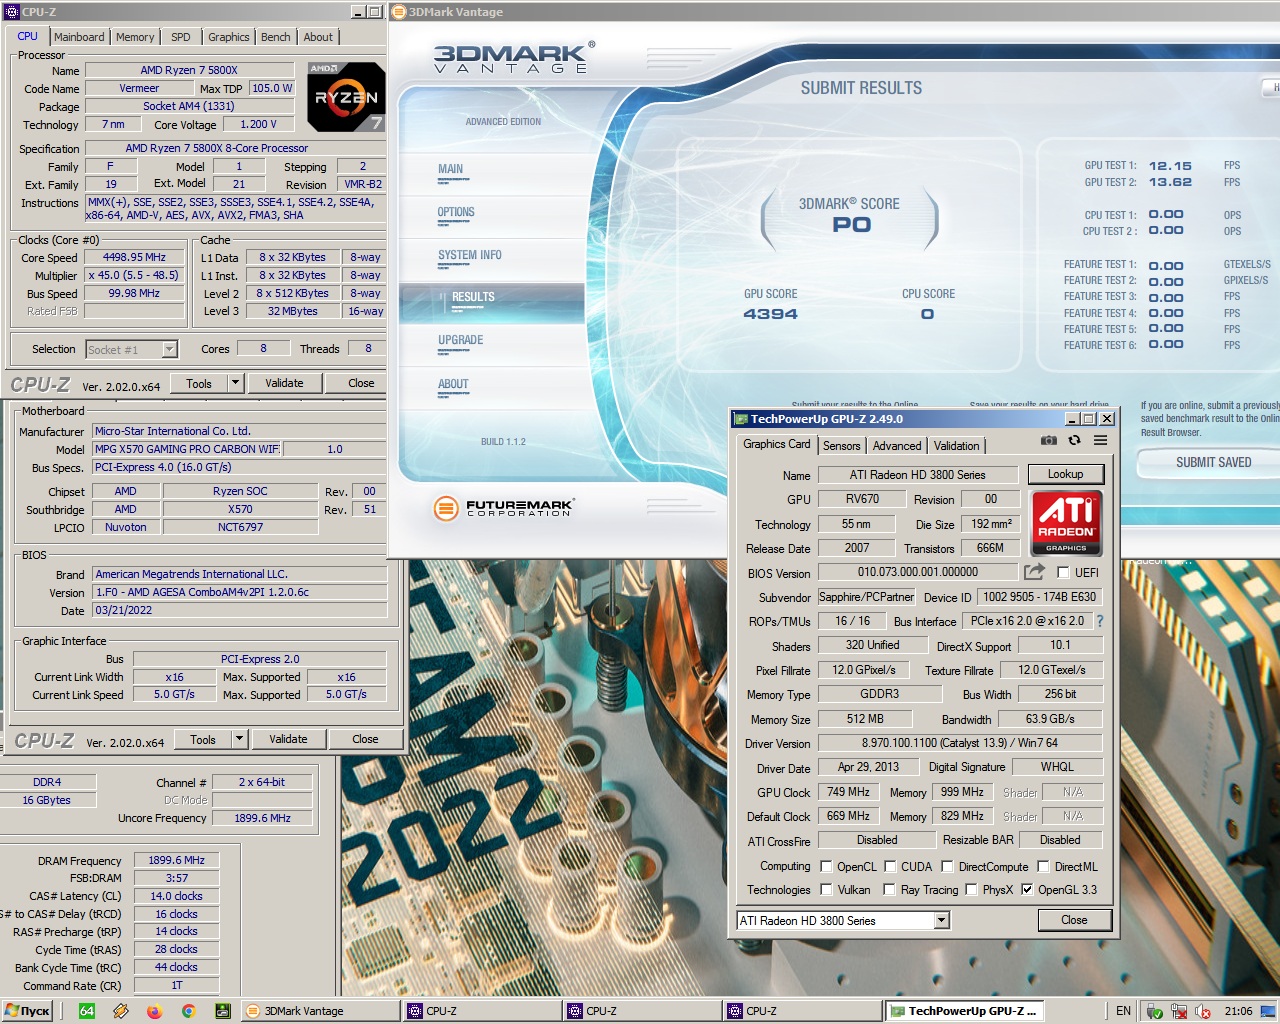Toggle the DirectML checkbox

coord(1043,867)
